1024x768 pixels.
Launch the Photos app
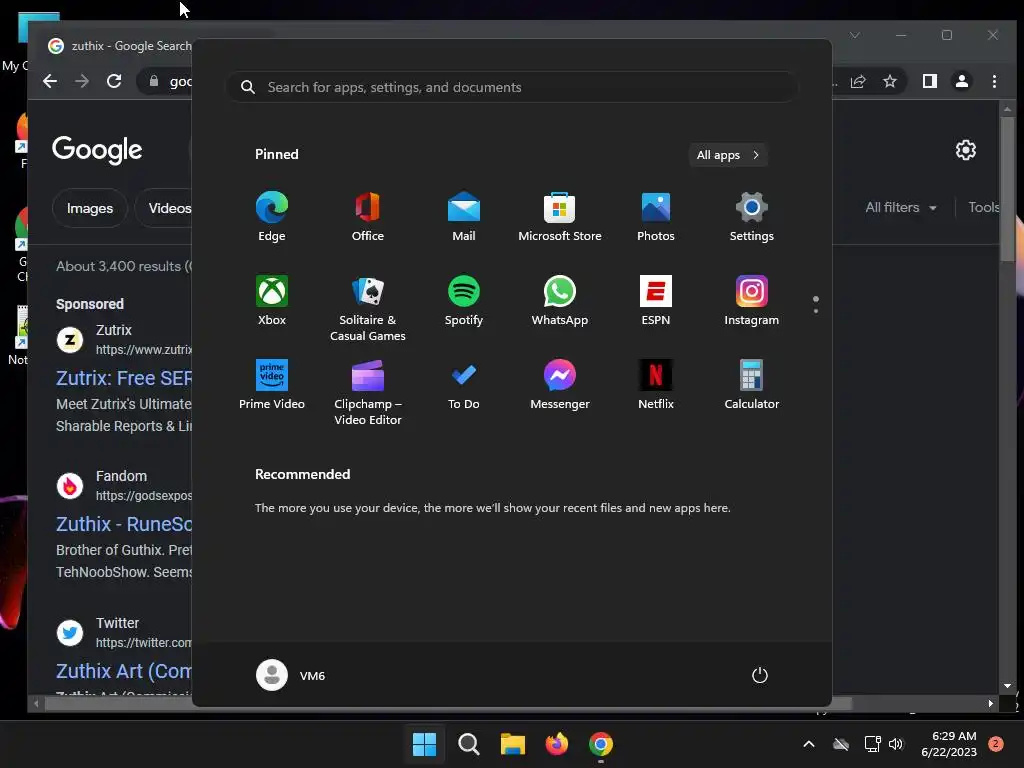coord(656,217)
